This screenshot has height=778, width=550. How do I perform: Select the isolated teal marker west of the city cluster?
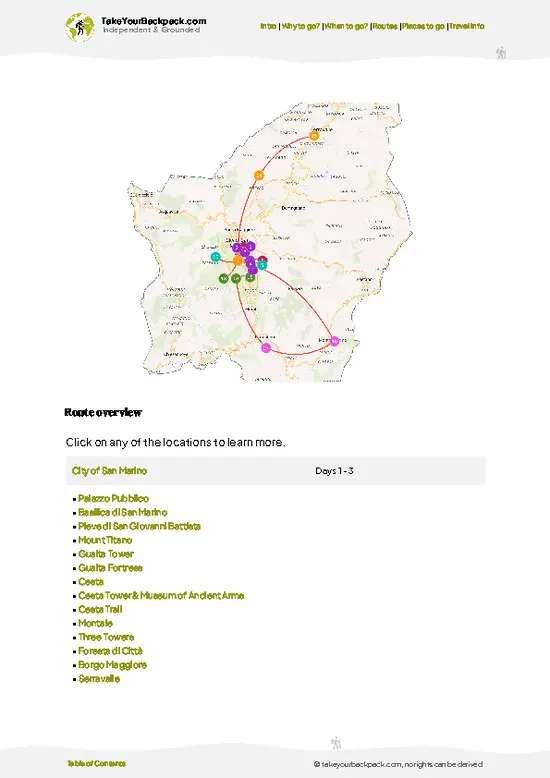215,257
